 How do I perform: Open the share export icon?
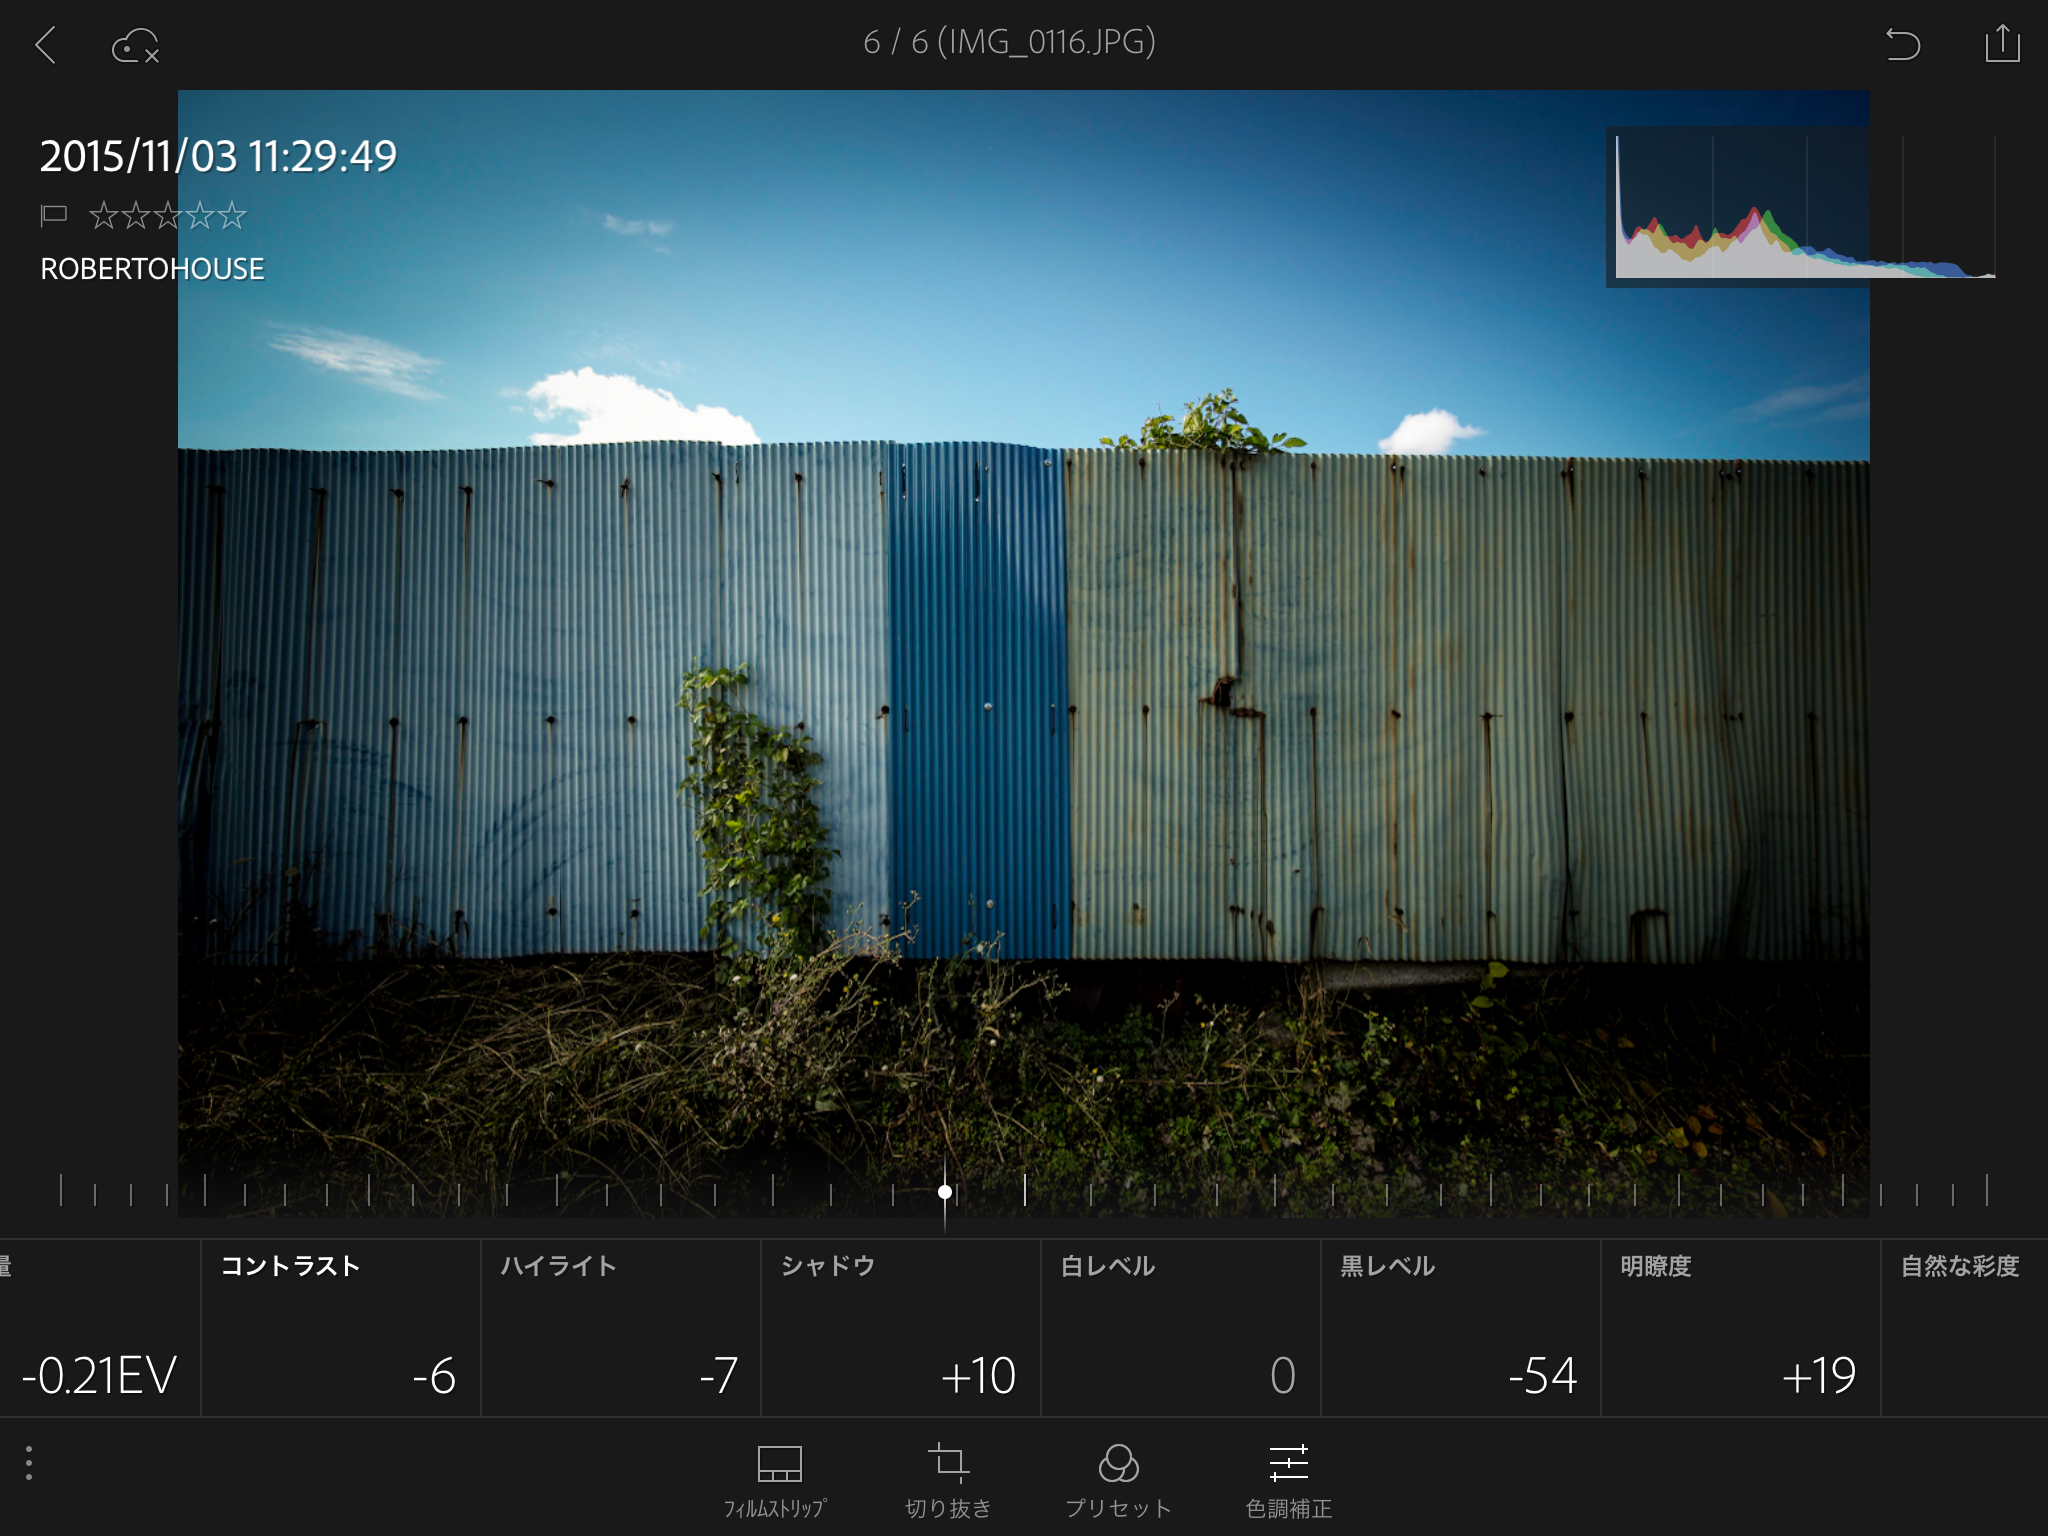[x=2002, y=44]
